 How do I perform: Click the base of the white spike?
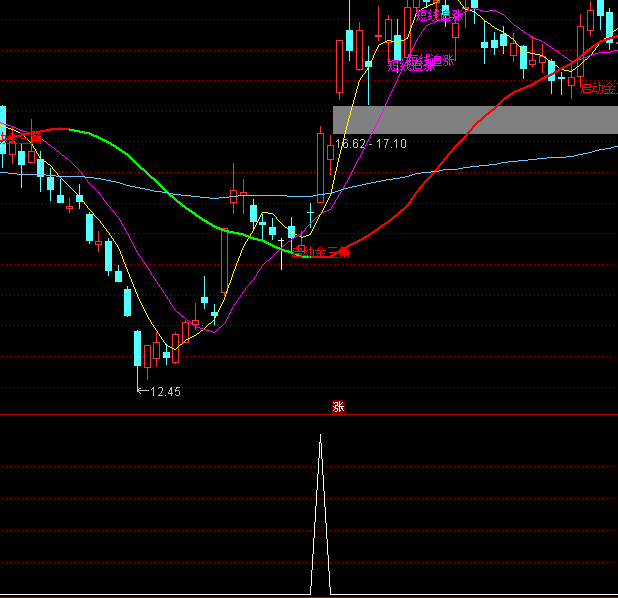click(320, 592)
